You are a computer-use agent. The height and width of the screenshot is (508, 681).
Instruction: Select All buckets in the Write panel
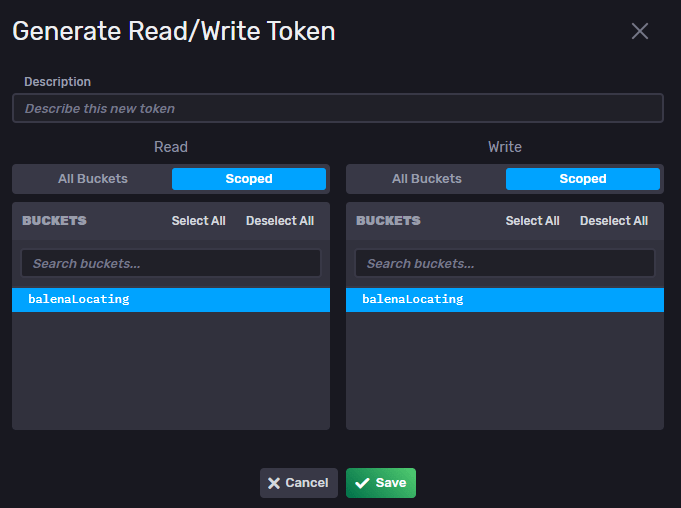point(532,221)
